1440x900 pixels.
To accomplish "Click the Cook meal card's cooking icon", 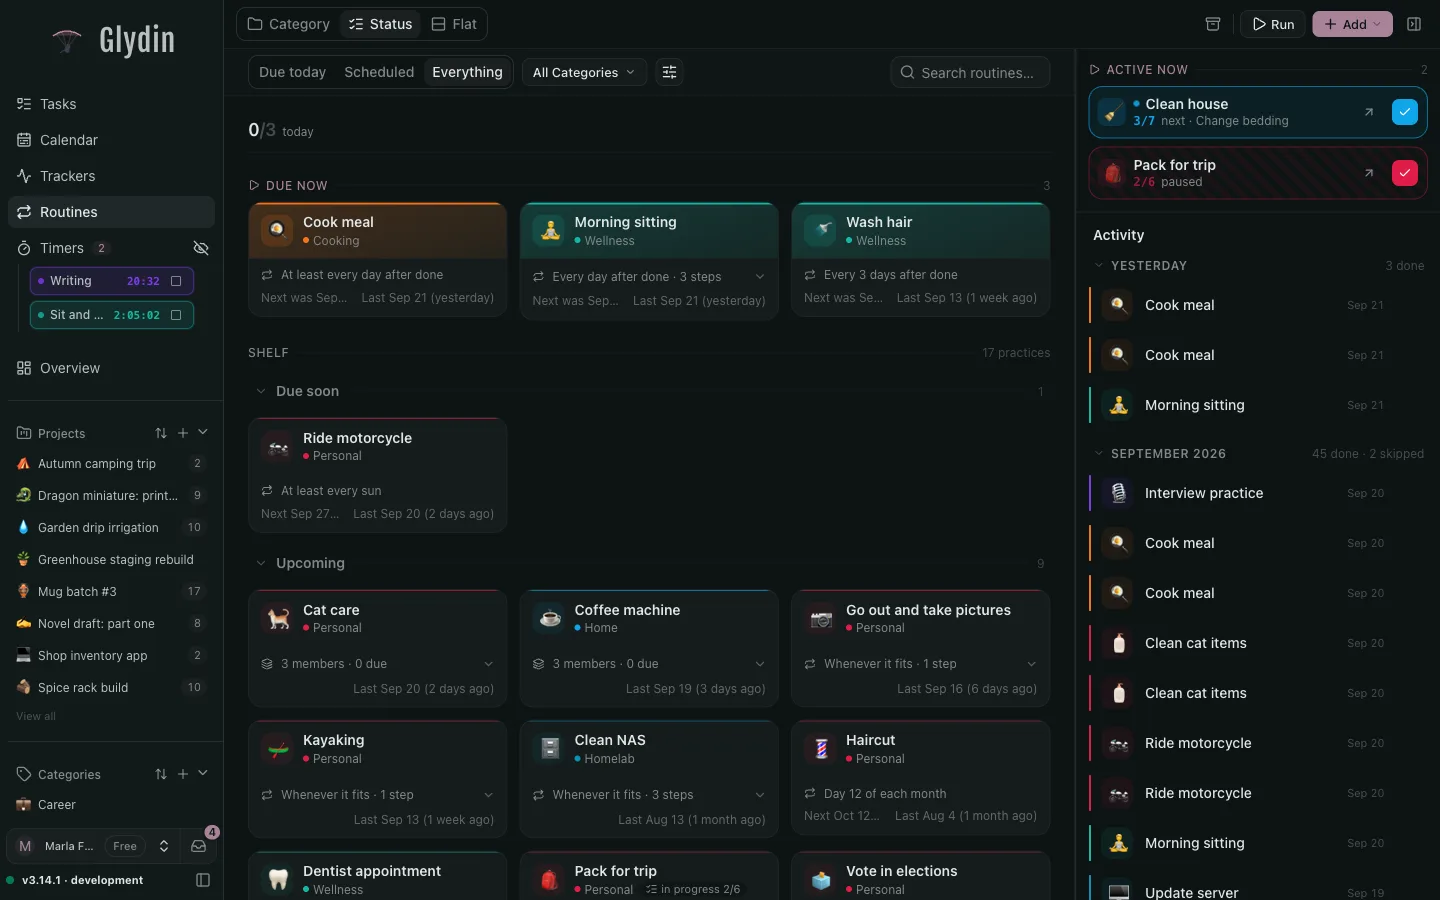I will click(x=277, y=230).
